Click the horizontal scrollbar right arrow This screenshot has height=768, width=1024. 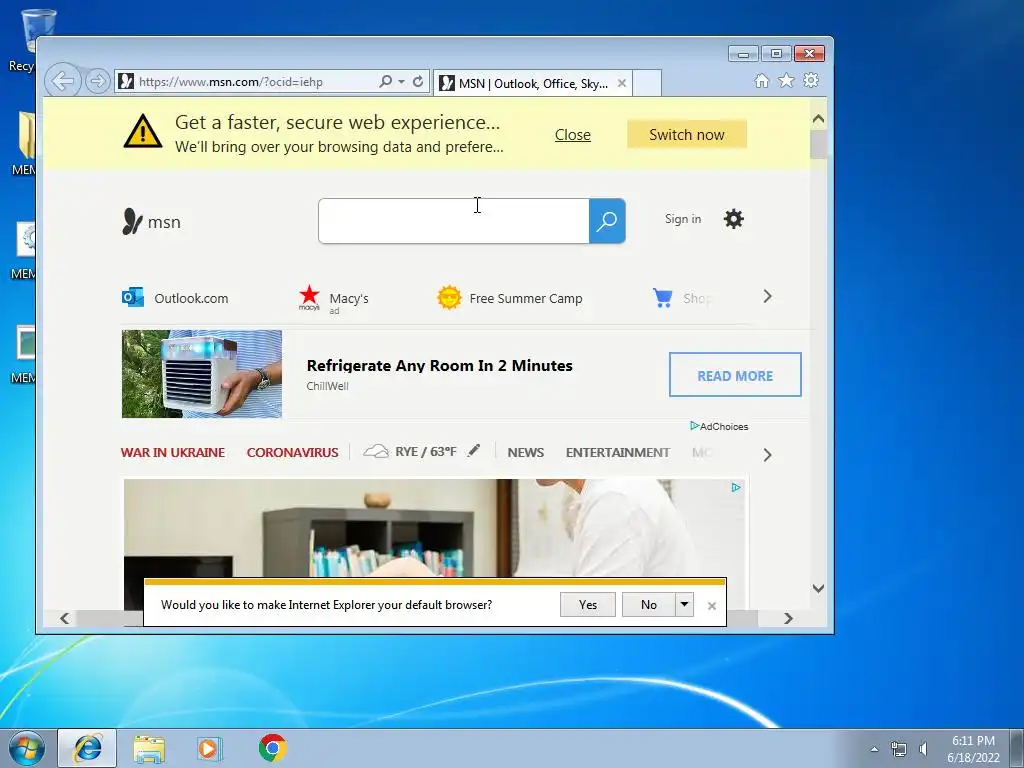pos(788,618)
